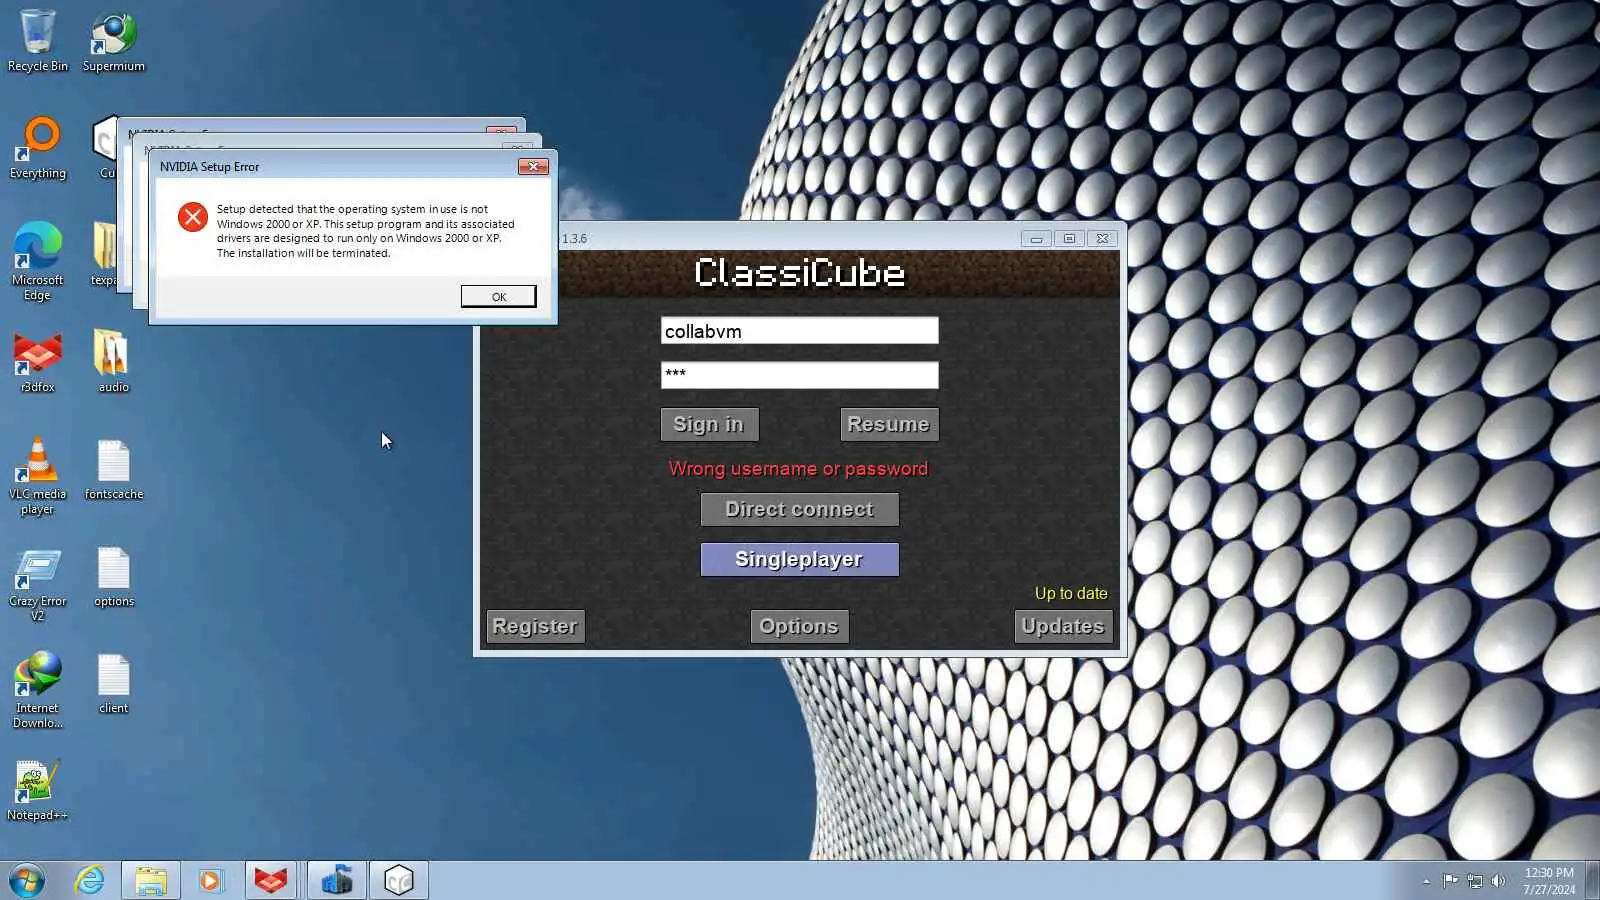This screenshot has height=900, width=1600.
Task: Minimize the ClassiCube launcher window
Action: [1036, 239]
